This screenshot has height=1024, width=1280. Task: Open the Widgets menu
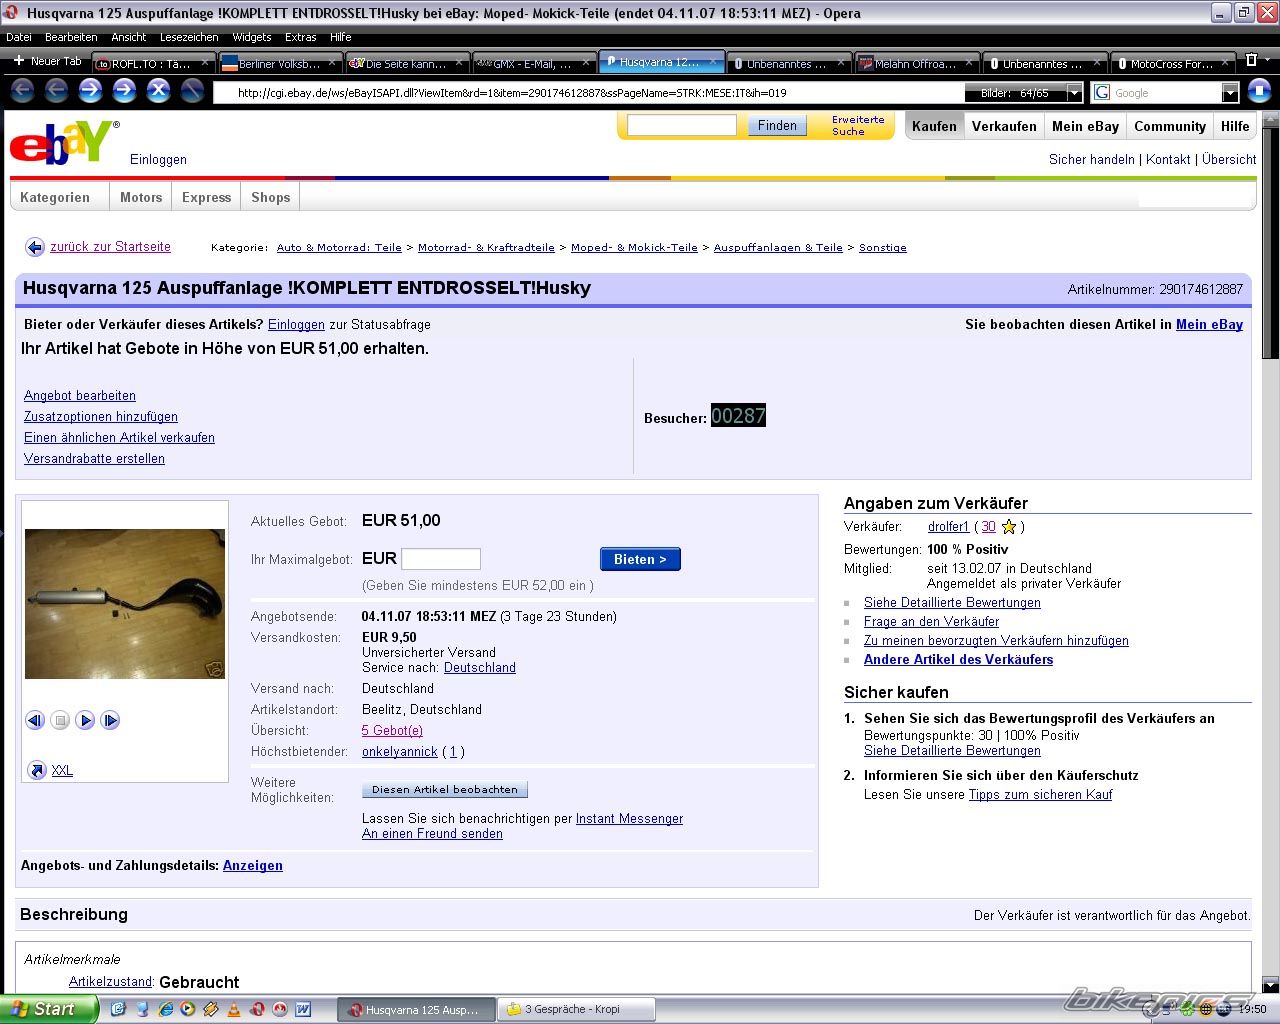click(252, 37)
